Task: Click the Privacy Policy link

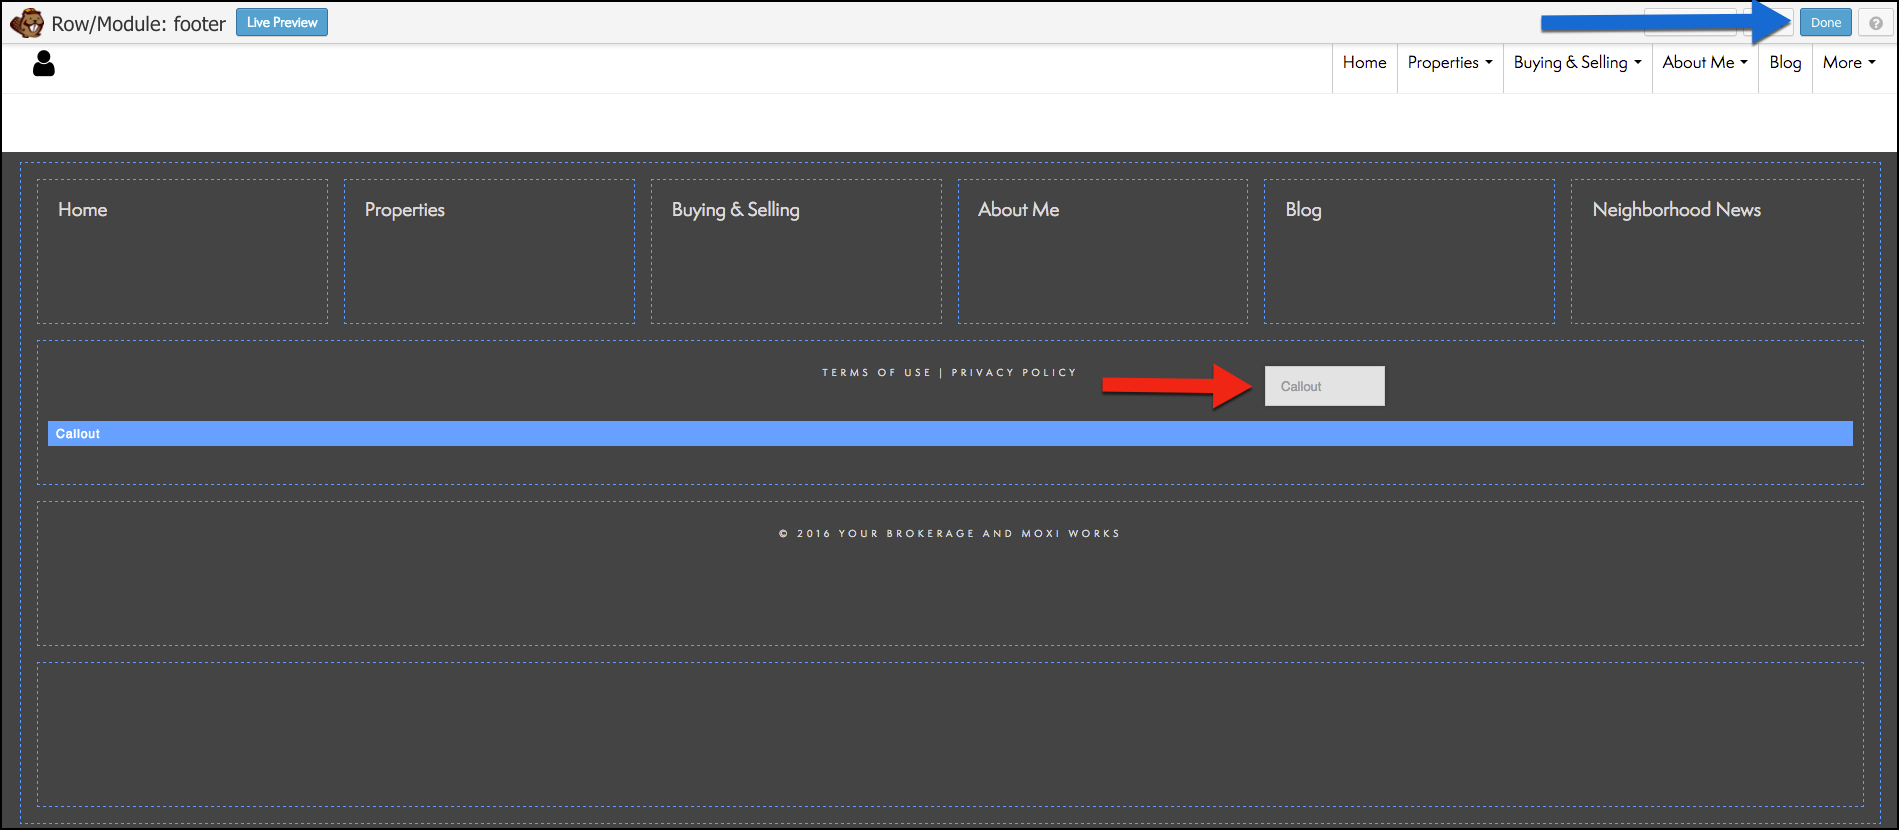Action: tap(1013, 373)
